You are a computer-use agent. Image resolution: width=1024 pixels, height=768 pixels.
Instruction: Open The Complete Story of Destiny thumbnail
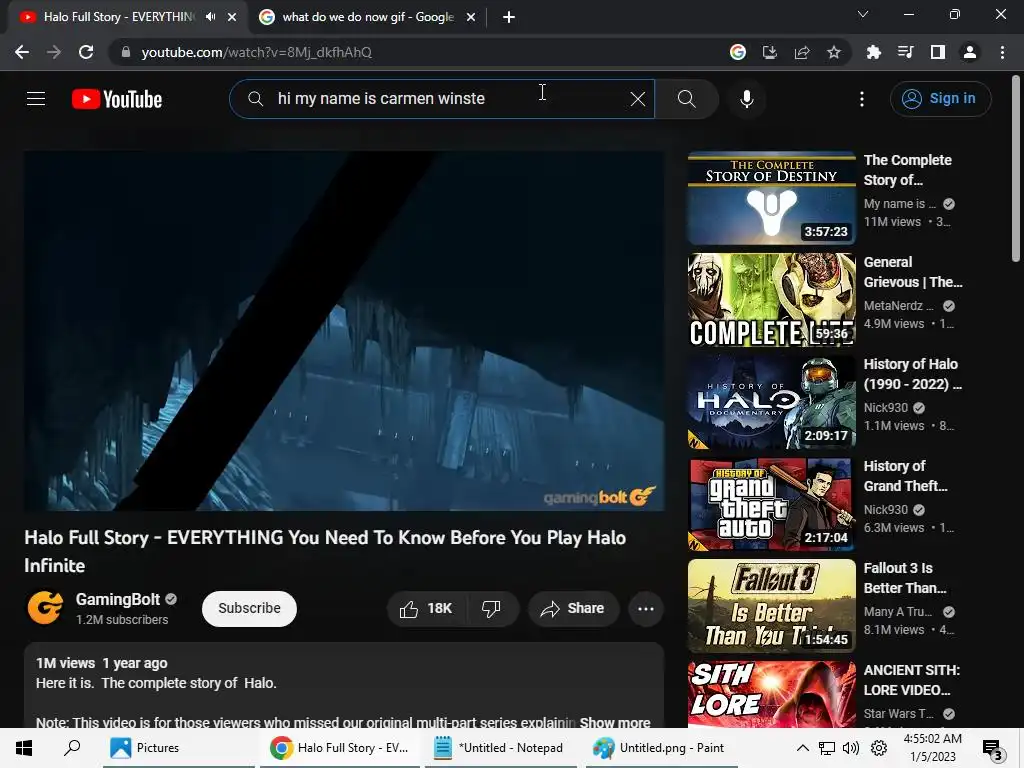pyautogui.click(x=771, y=198)
